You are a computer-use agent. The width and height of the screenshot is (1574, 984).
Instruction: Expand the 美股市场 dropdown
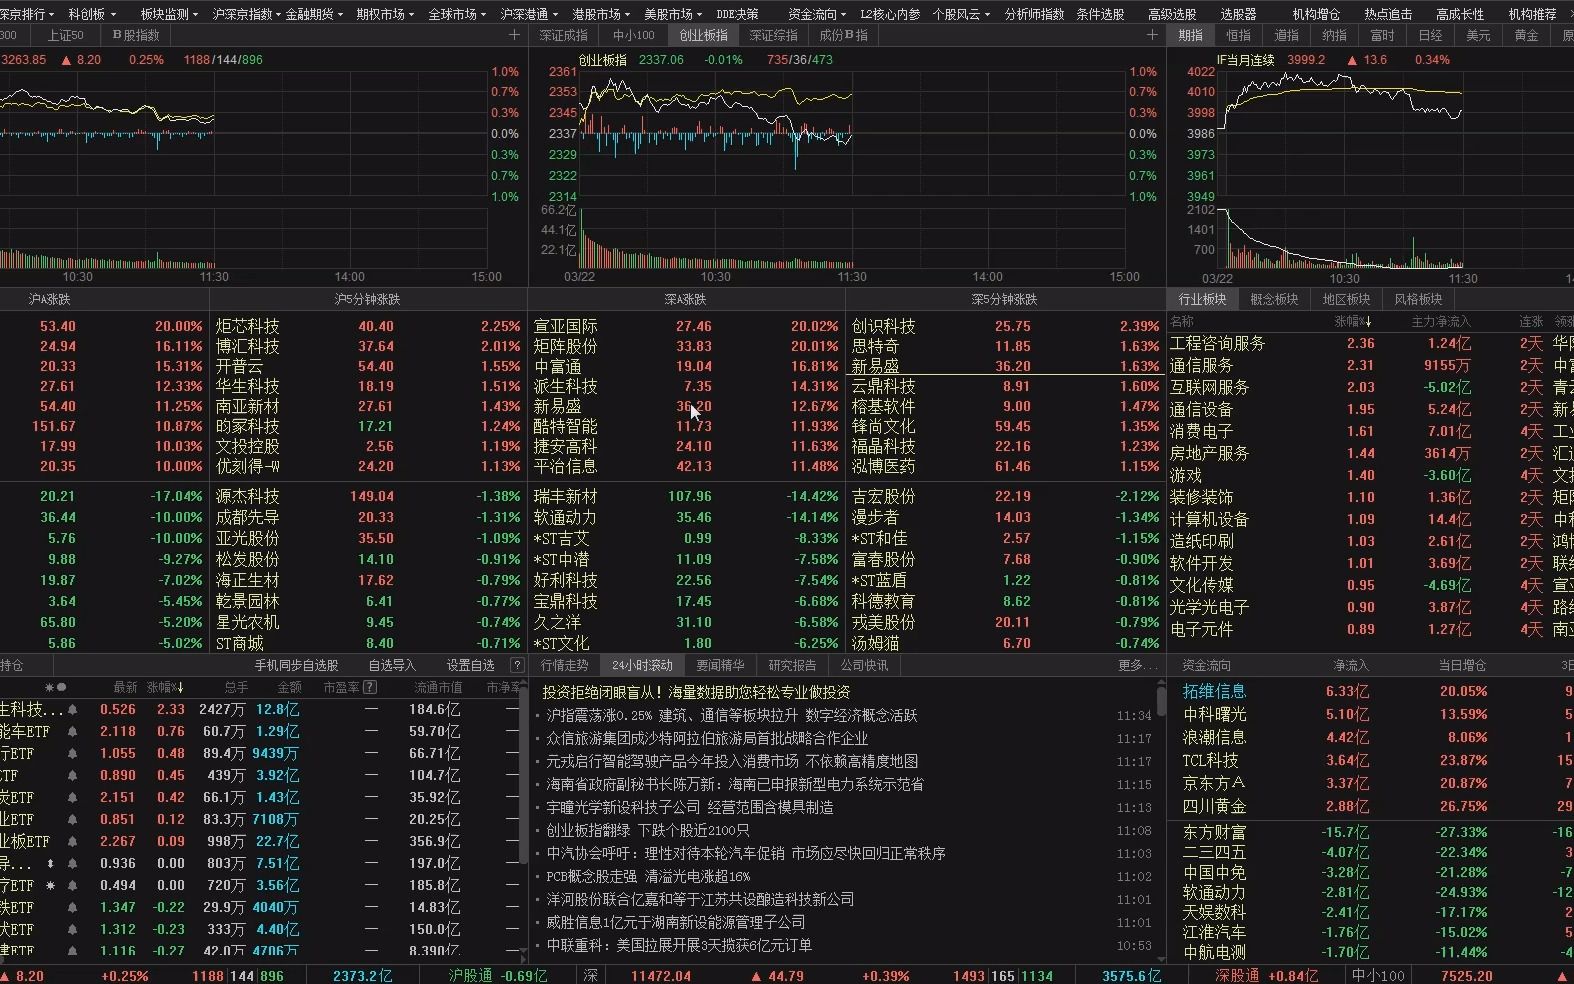[x=673, y=14]
